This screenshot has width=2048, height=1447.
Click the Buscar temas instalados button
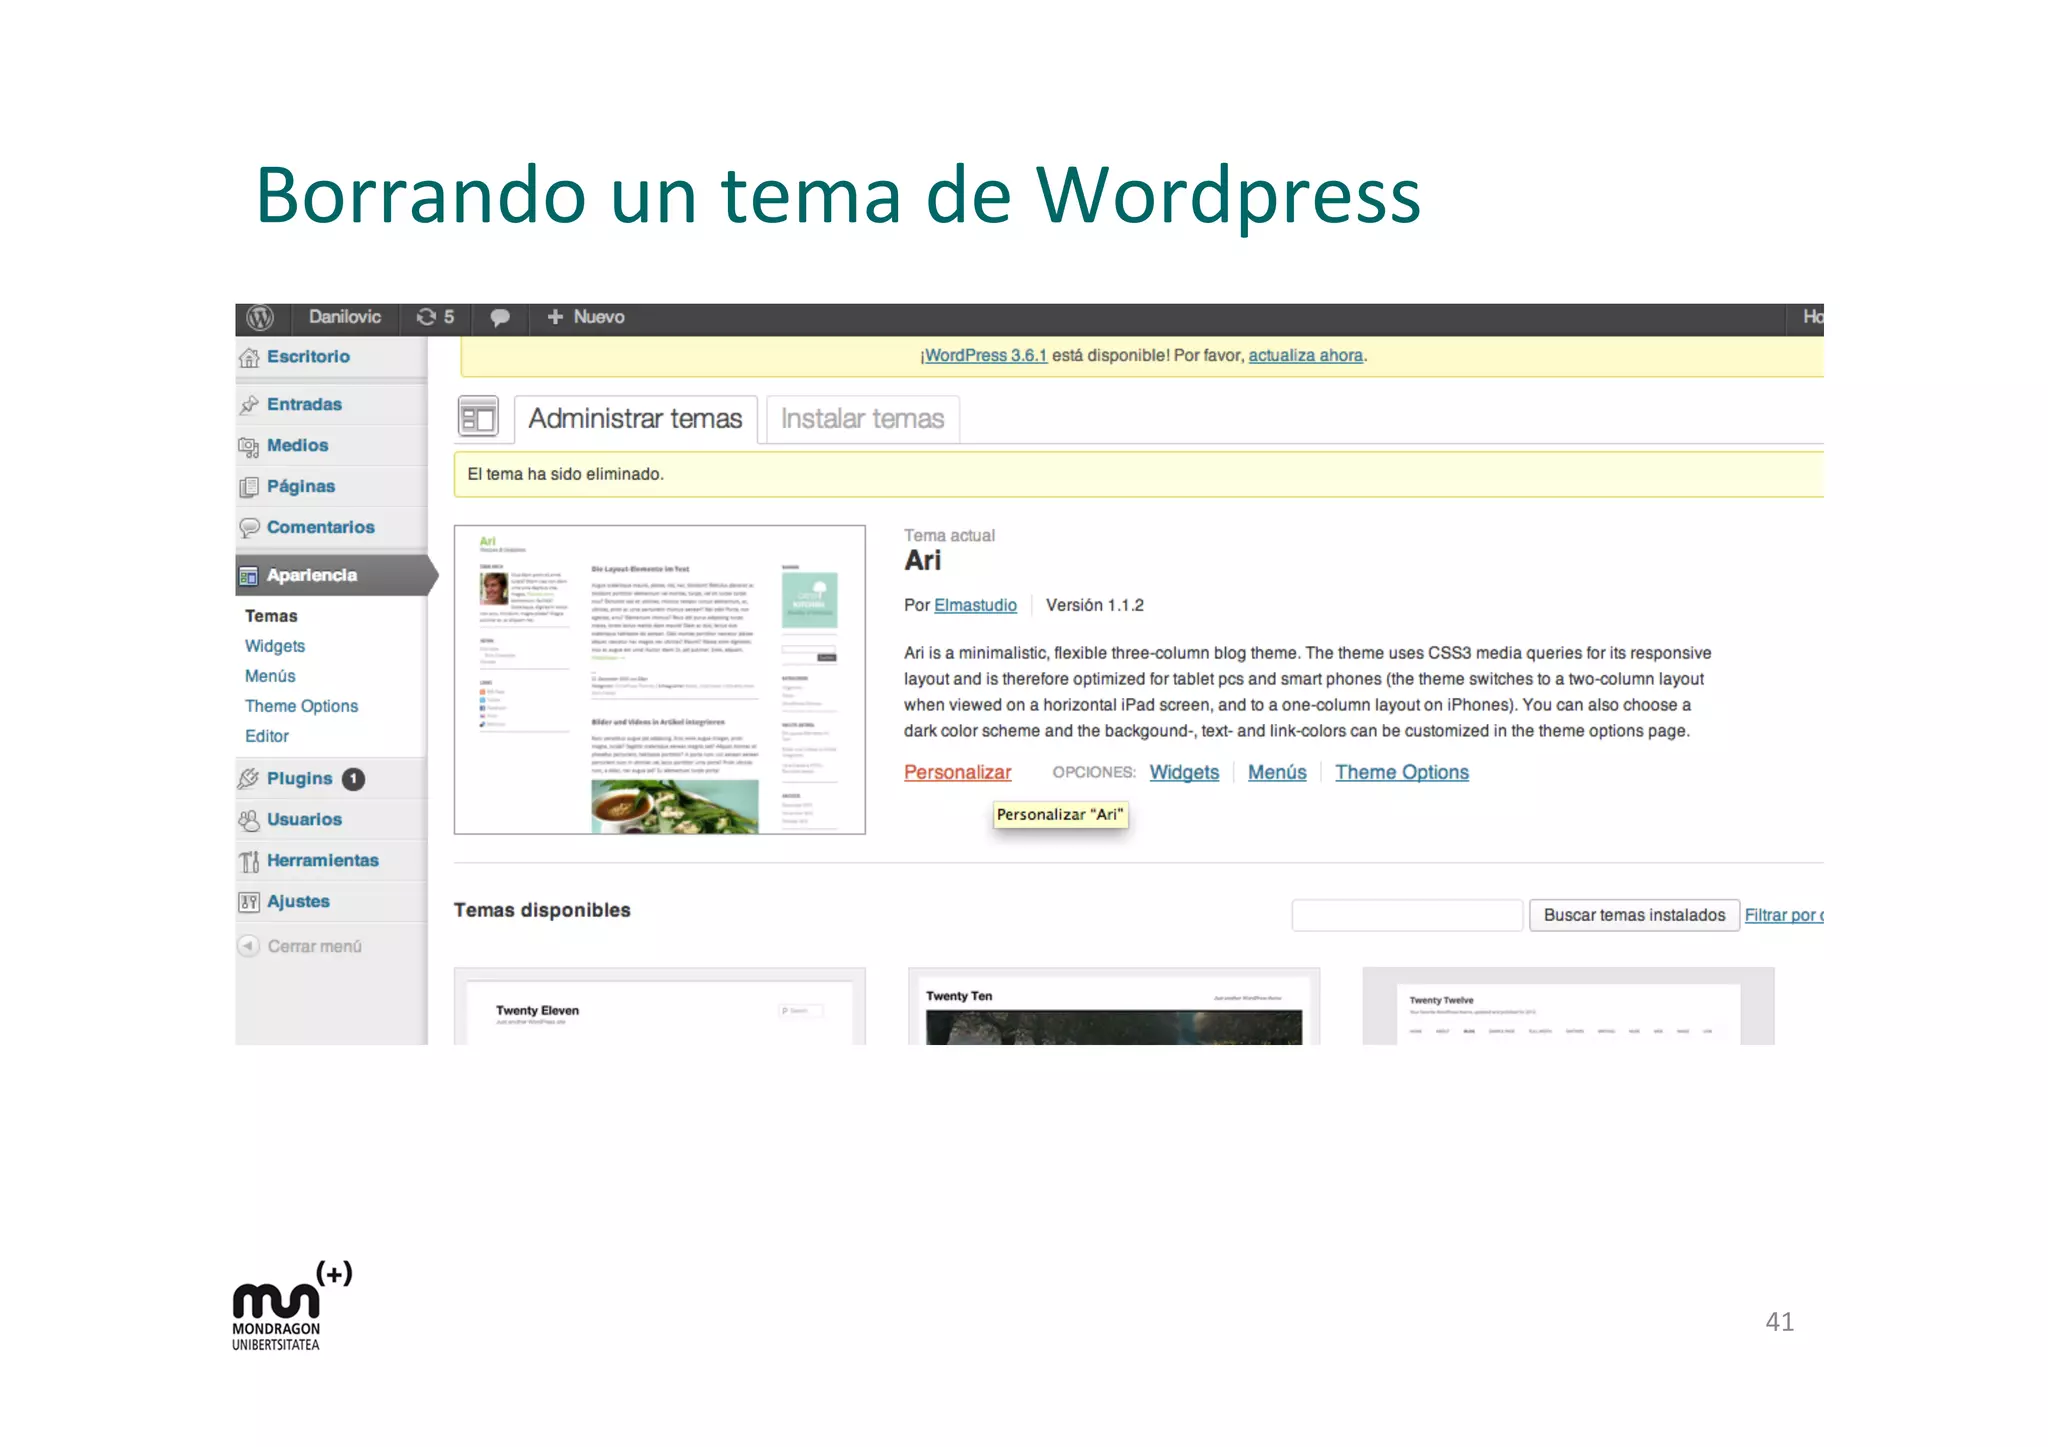1634,915
